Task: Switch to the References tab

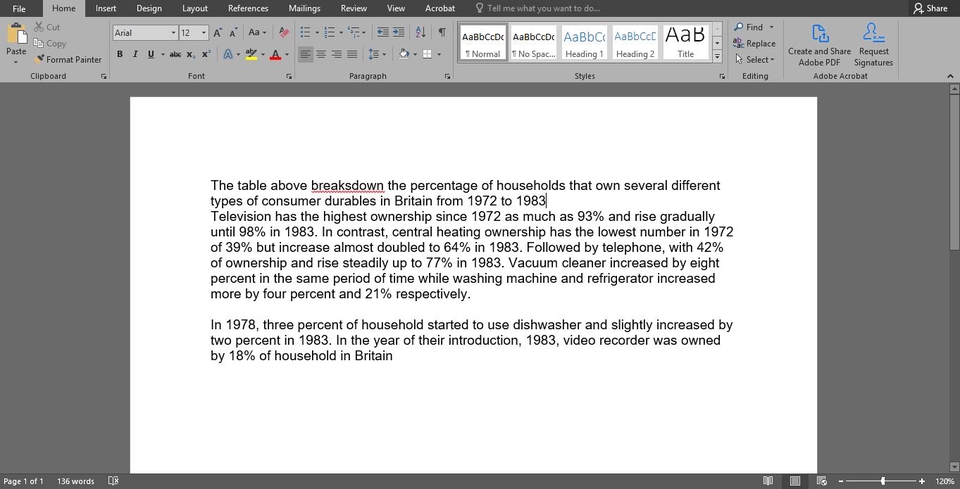Action: click(x=248, y=9)
